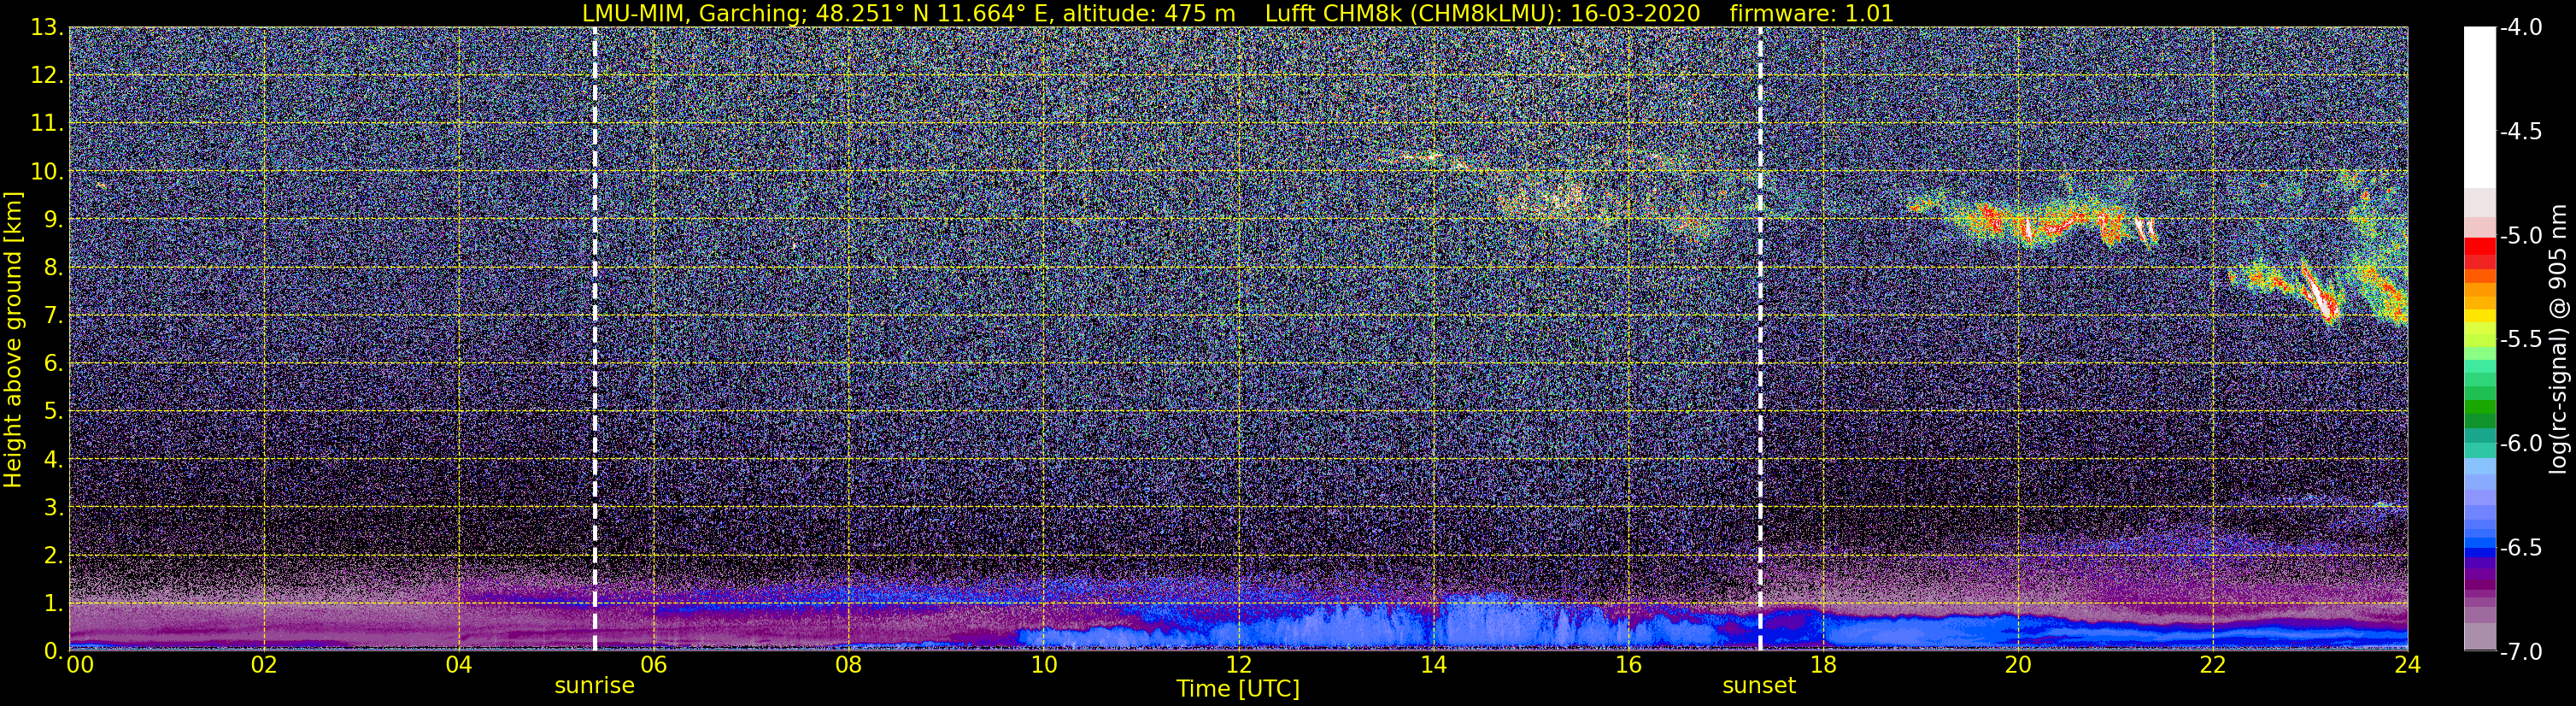2576x706 pixels.
Task: Click the height axis tick label 6.
Action: 52,364
